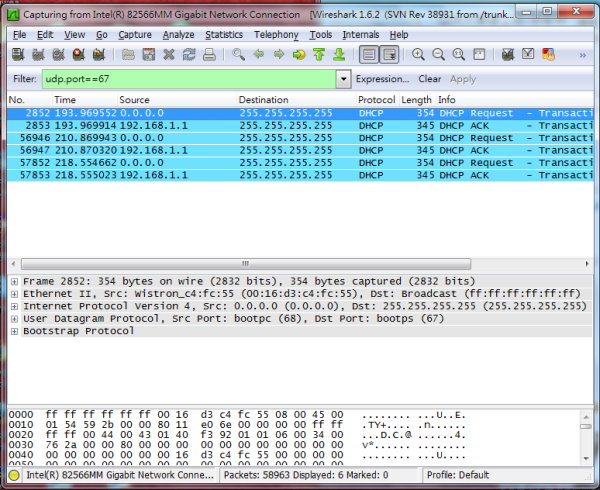Expand the User Datagram Protocol node
The width and height of the screenshot is (600, 490).
(x=14, y=319)
